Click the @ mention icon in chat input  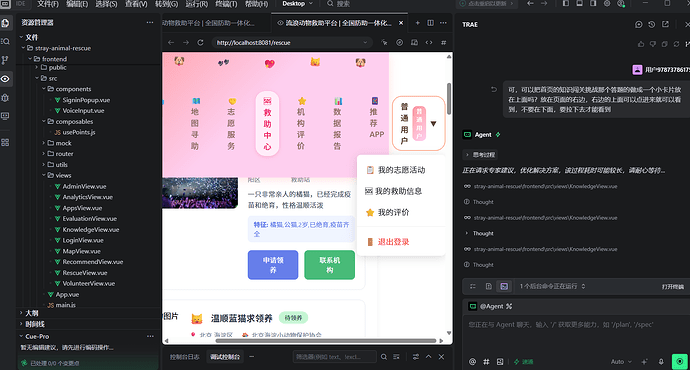pyautogui.click(x=473, y=362)
